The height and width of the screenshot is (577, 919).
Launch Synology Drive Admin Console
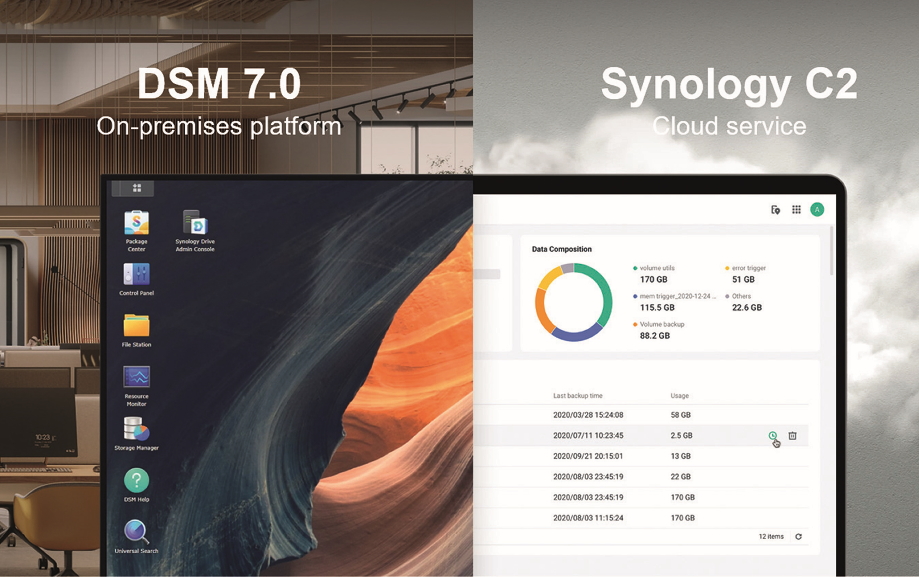(194, 224)
